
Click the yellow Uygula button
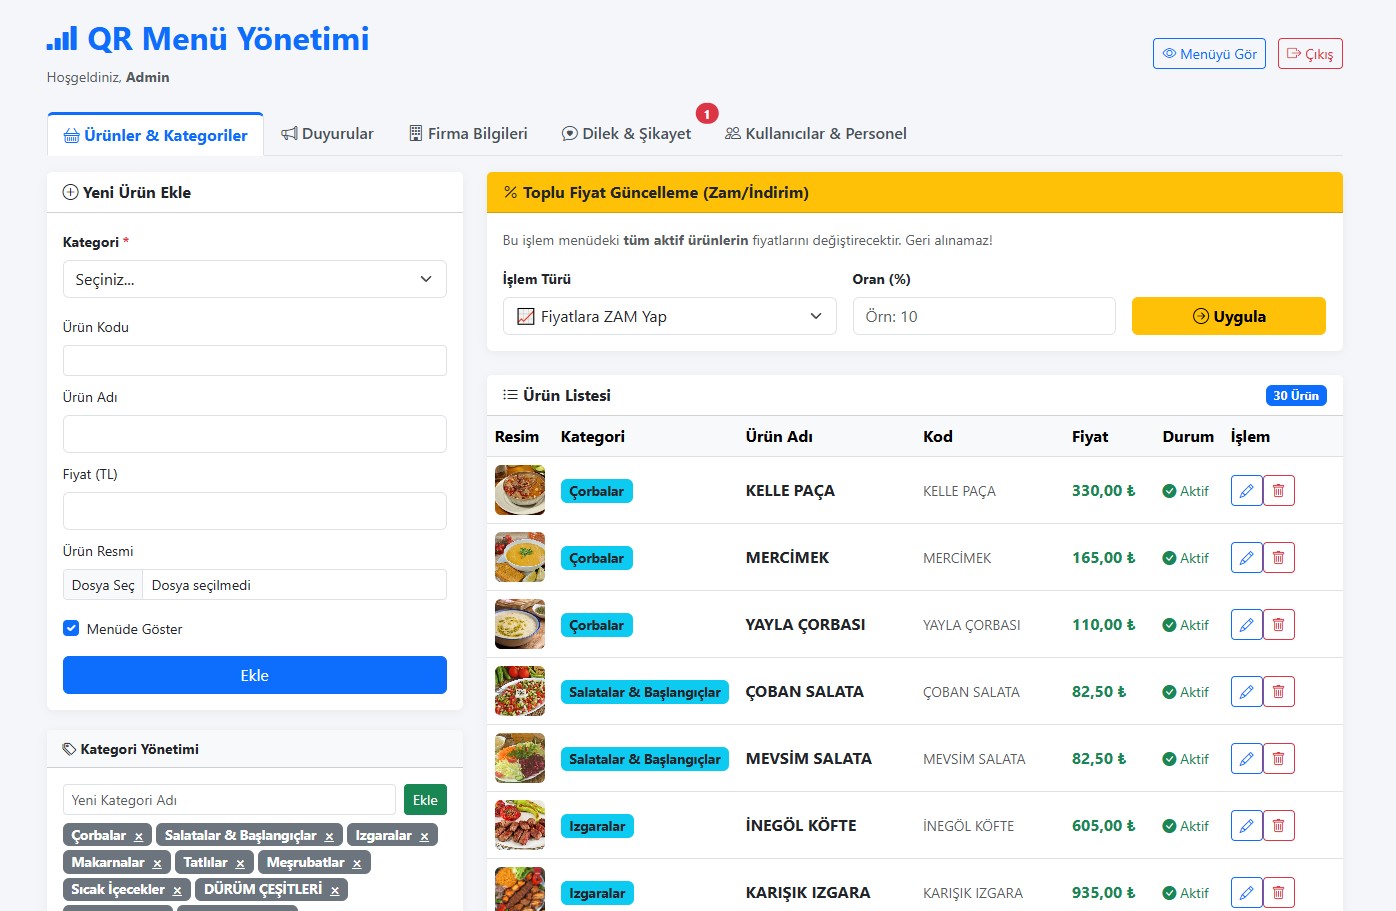(x=1228, y=316)
